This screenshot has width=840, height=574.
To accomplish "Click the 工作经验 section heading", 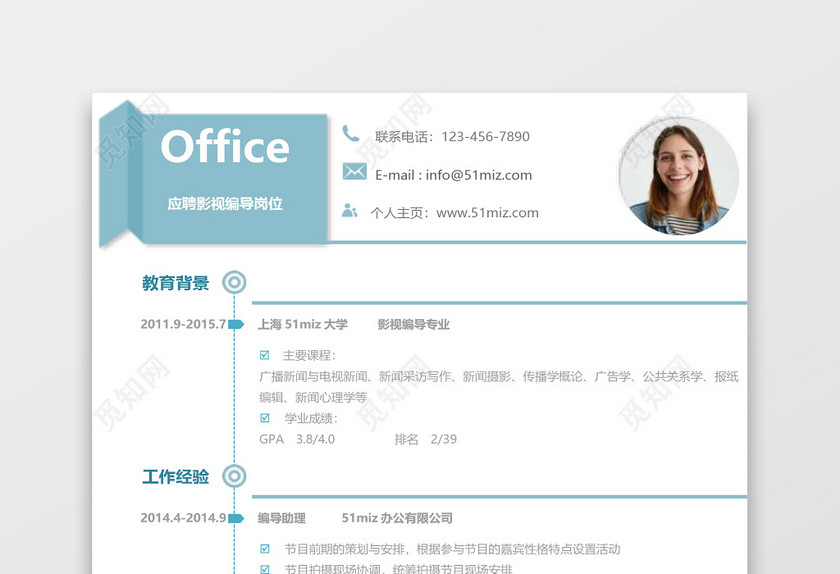I will click(x=176, y=476).
